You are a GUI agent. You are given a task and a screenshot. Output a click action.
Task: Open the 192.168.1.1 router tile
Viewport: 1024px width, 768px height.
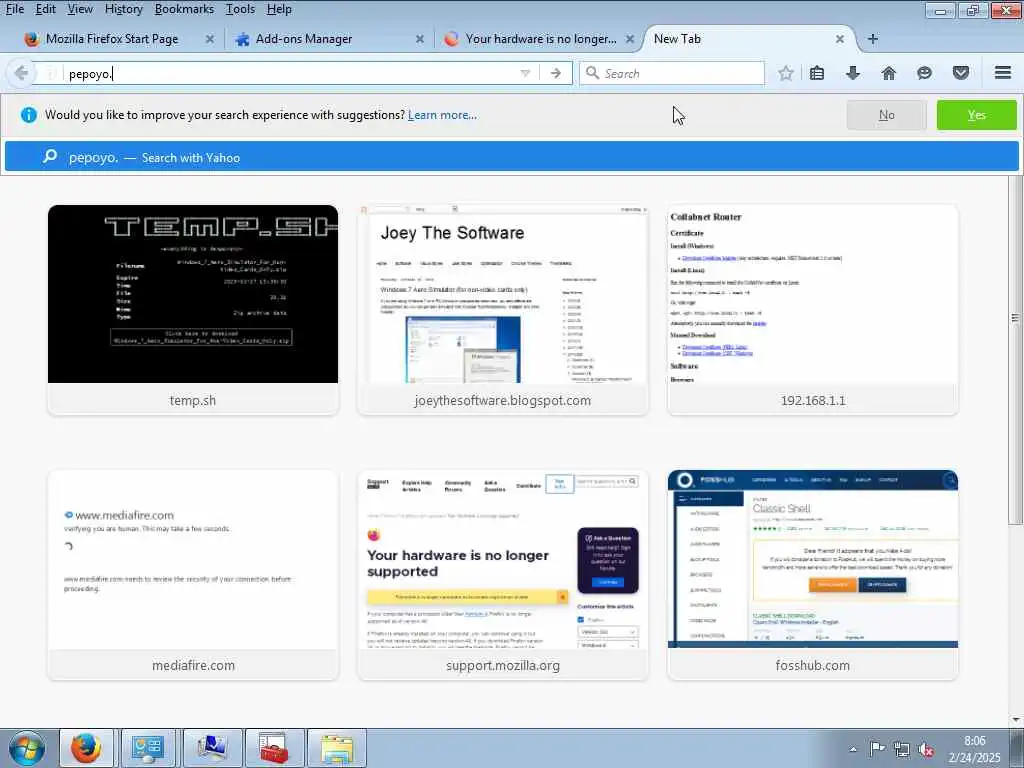pos(812,310)
